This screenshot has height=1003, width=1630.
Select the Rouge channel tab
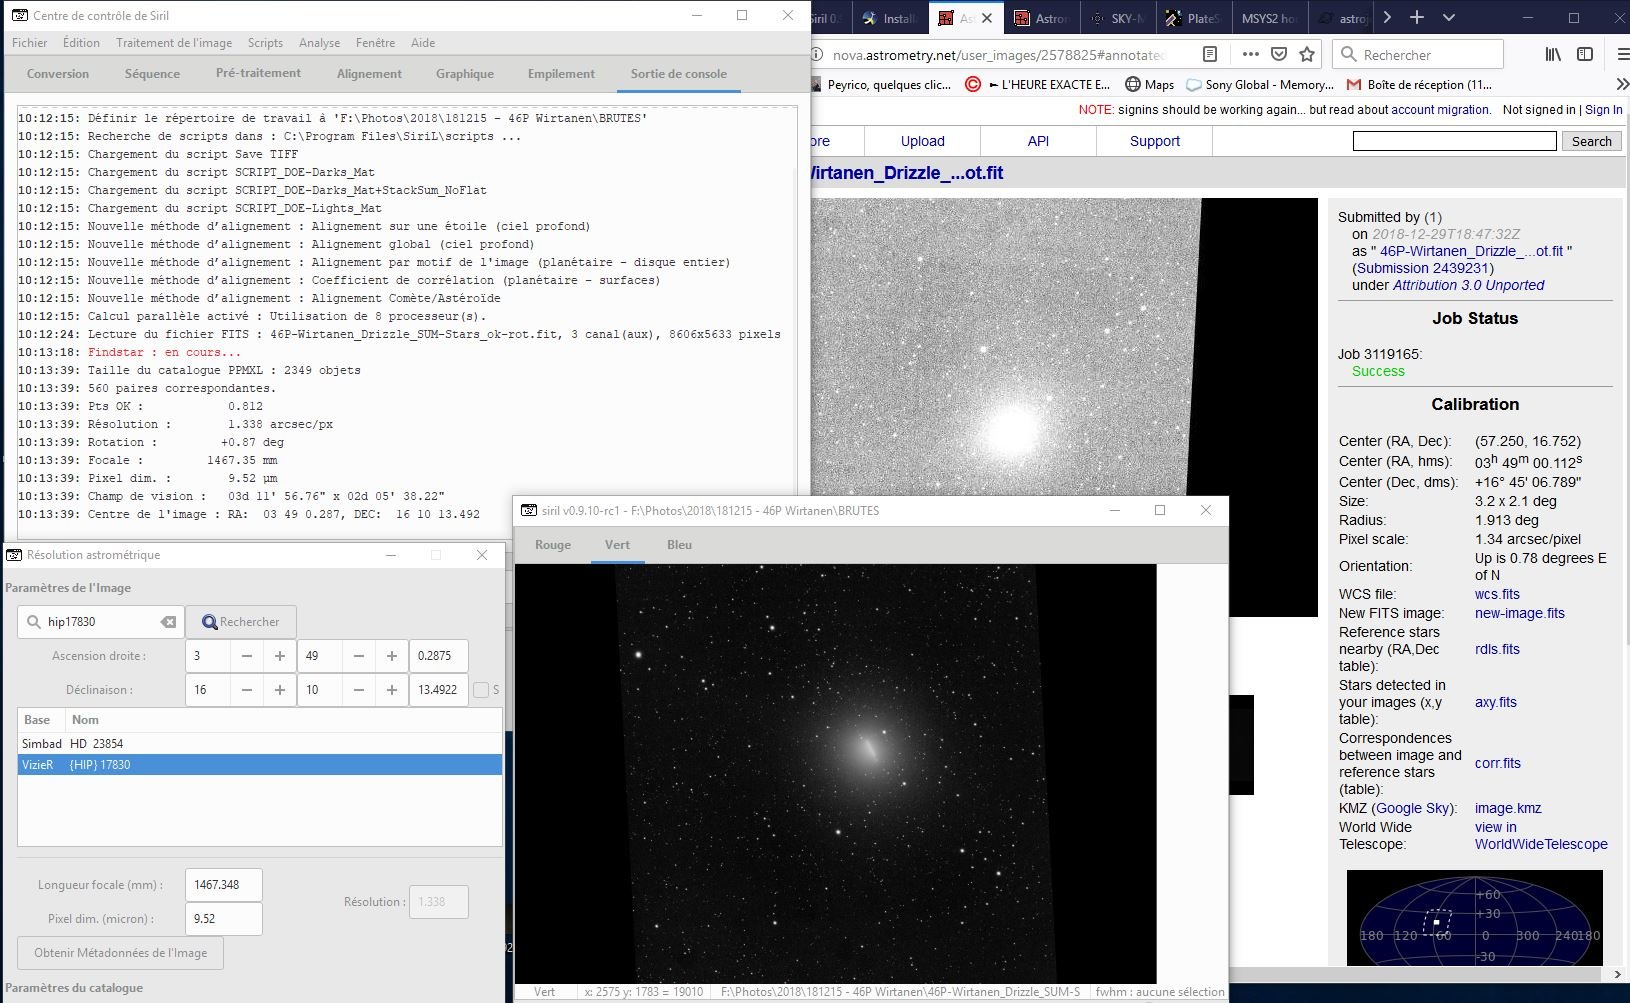point(553,545)
